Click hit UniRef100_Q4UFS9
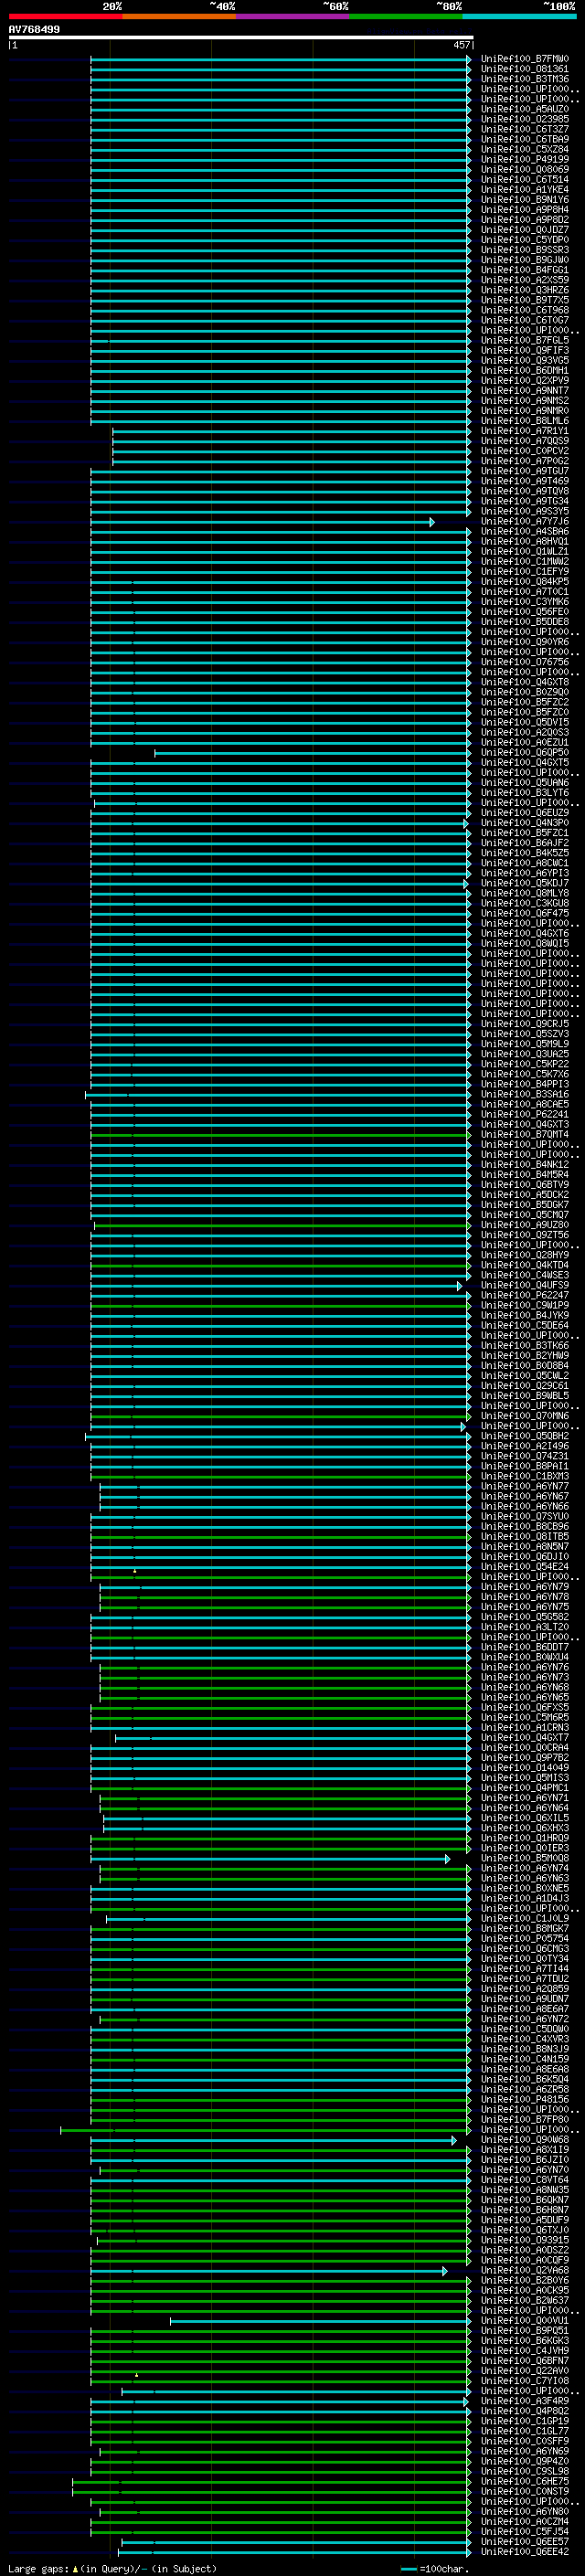585x2576 pixels. coord(525,1285)
